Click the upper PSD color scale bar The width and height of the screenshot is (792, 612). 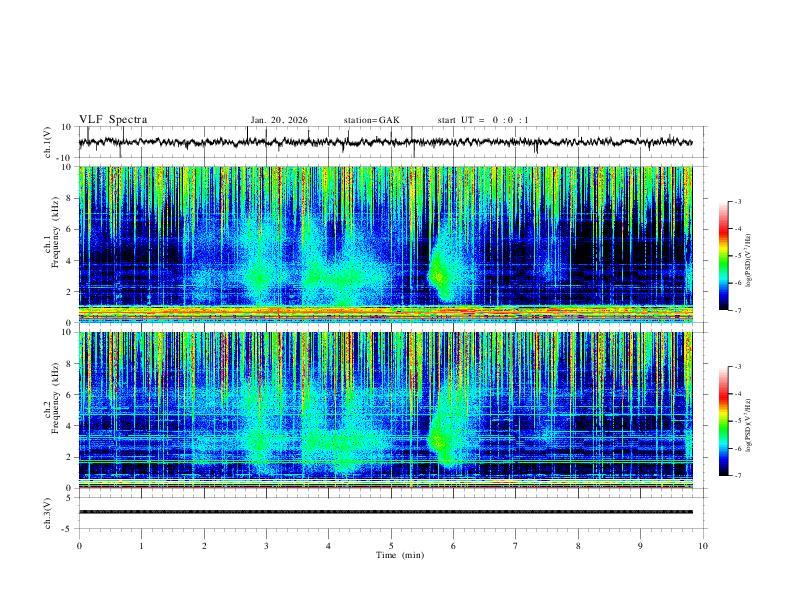tap(724, 256)
